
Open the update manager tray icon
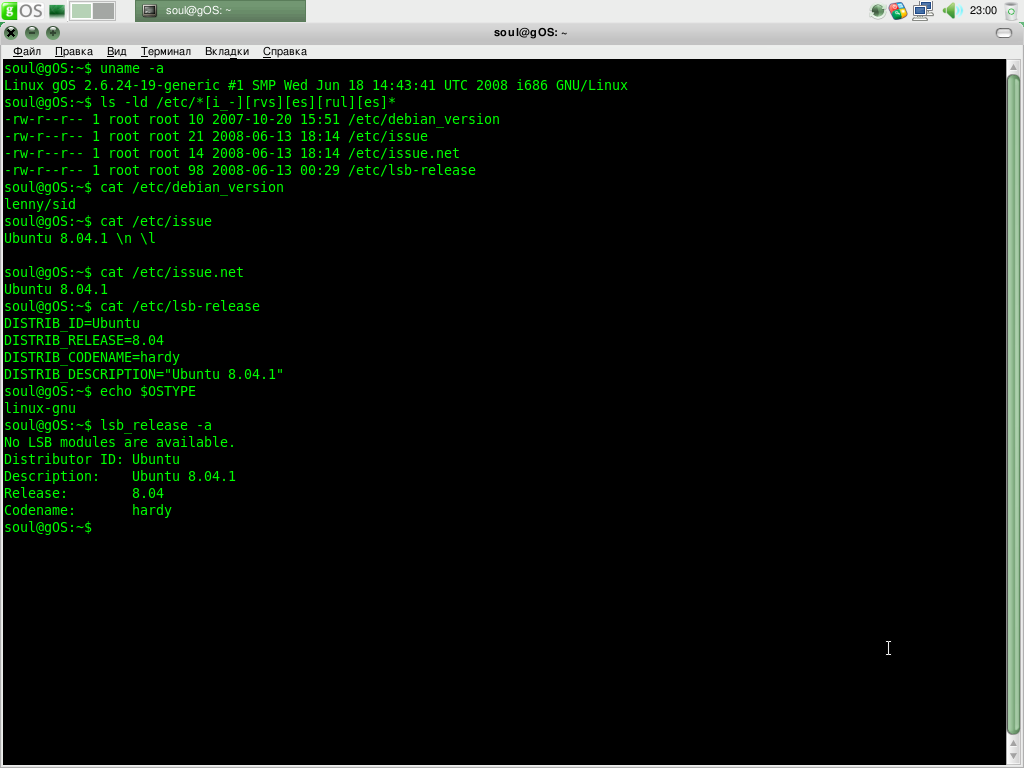878,10
